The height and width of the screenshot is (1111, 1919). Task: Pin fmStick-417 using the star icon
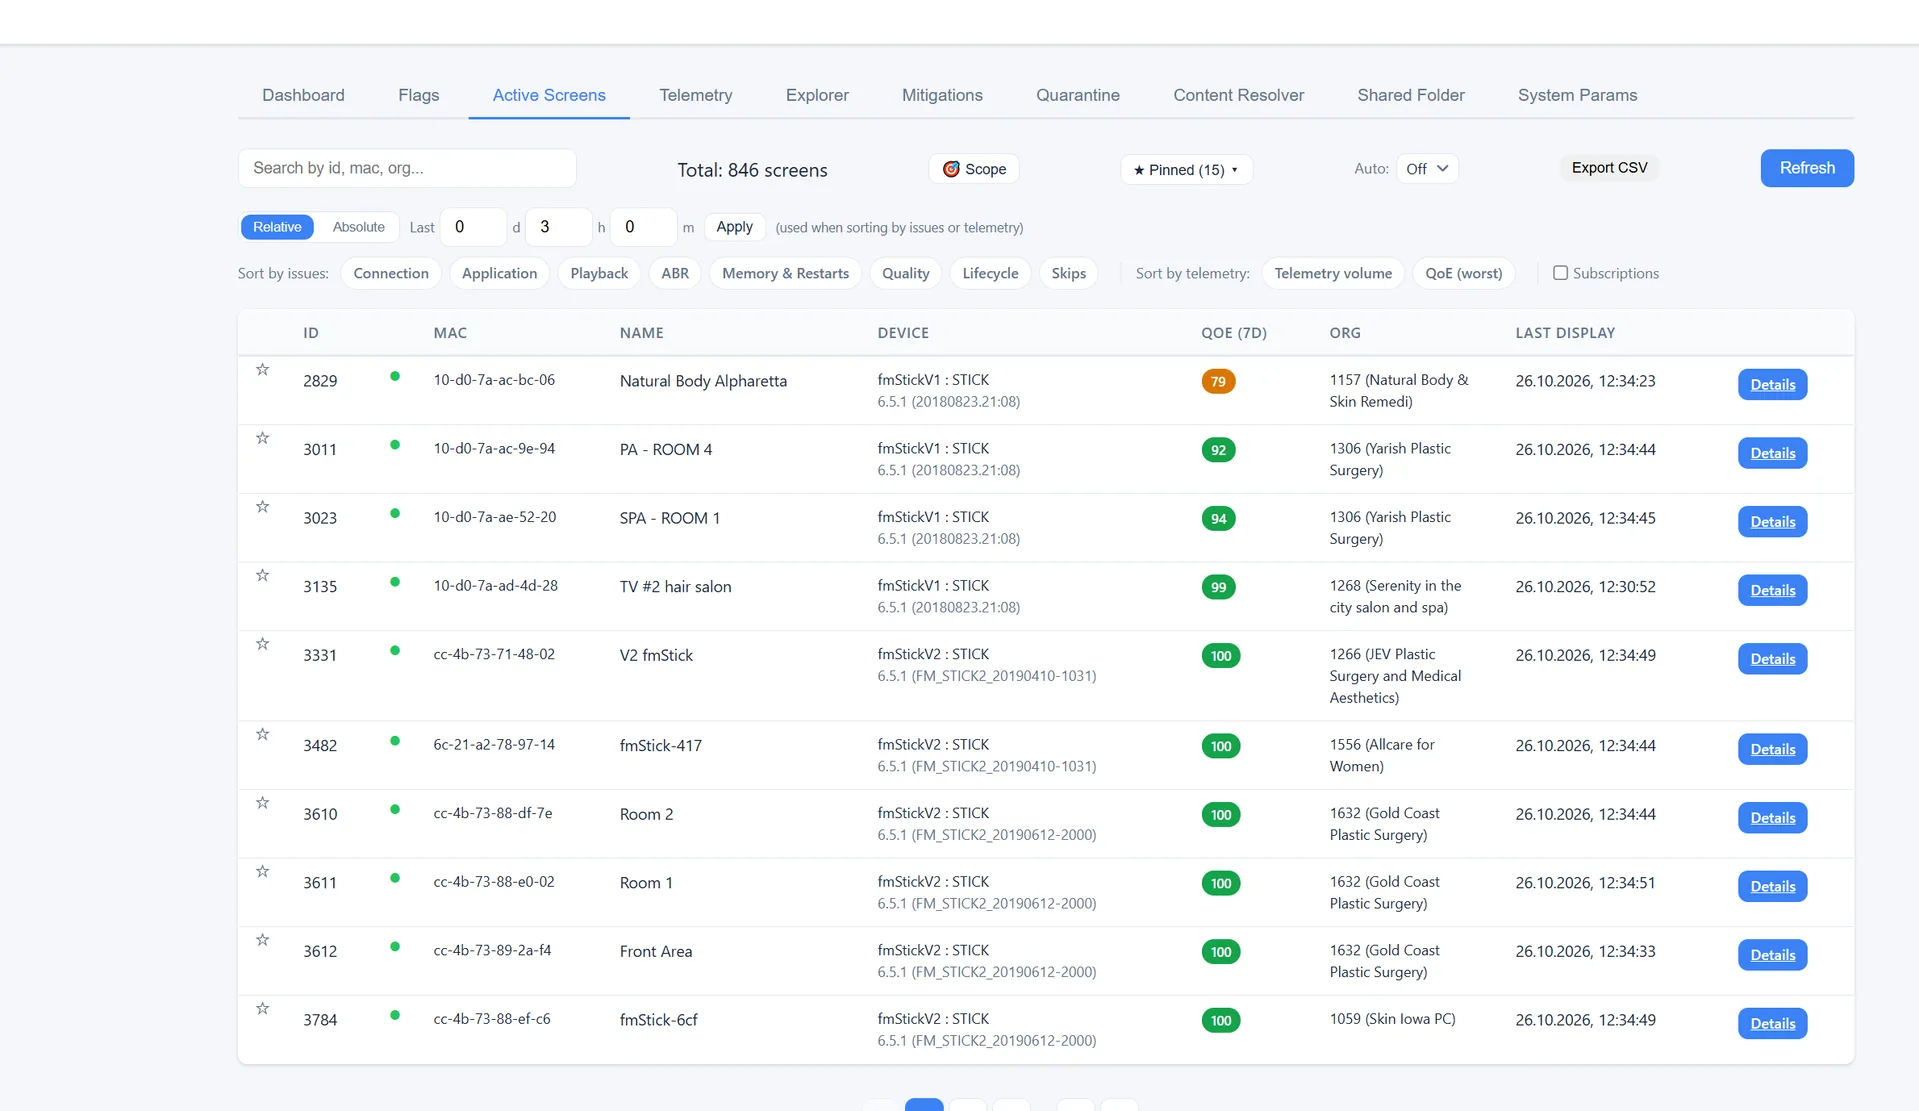tap(262, 734)
